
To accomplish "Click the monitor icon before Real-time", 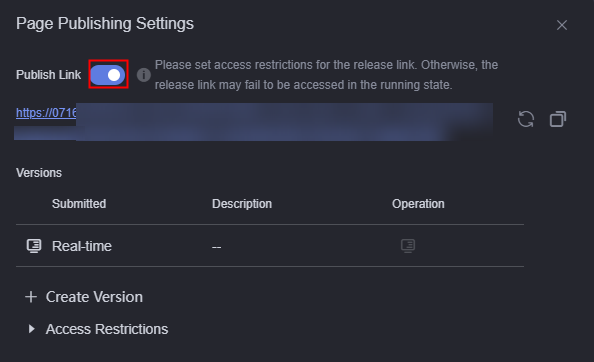I will tap(34, 246).
